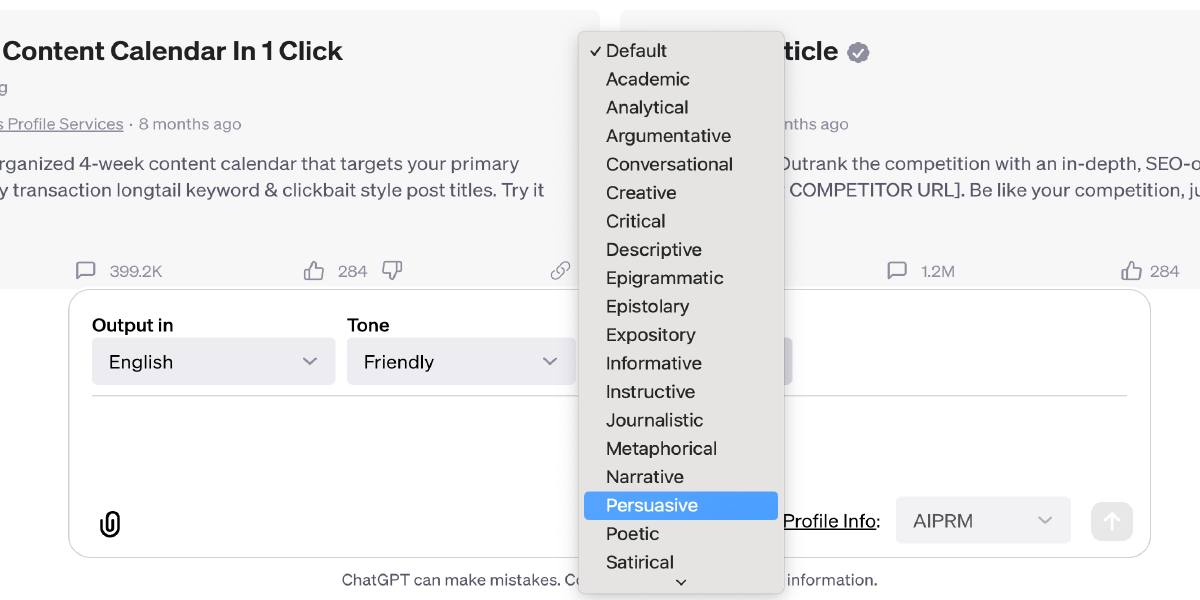This screenshot has width=1200, height=600.
Task: Click the send arrow button
Action: (1111, 521)
